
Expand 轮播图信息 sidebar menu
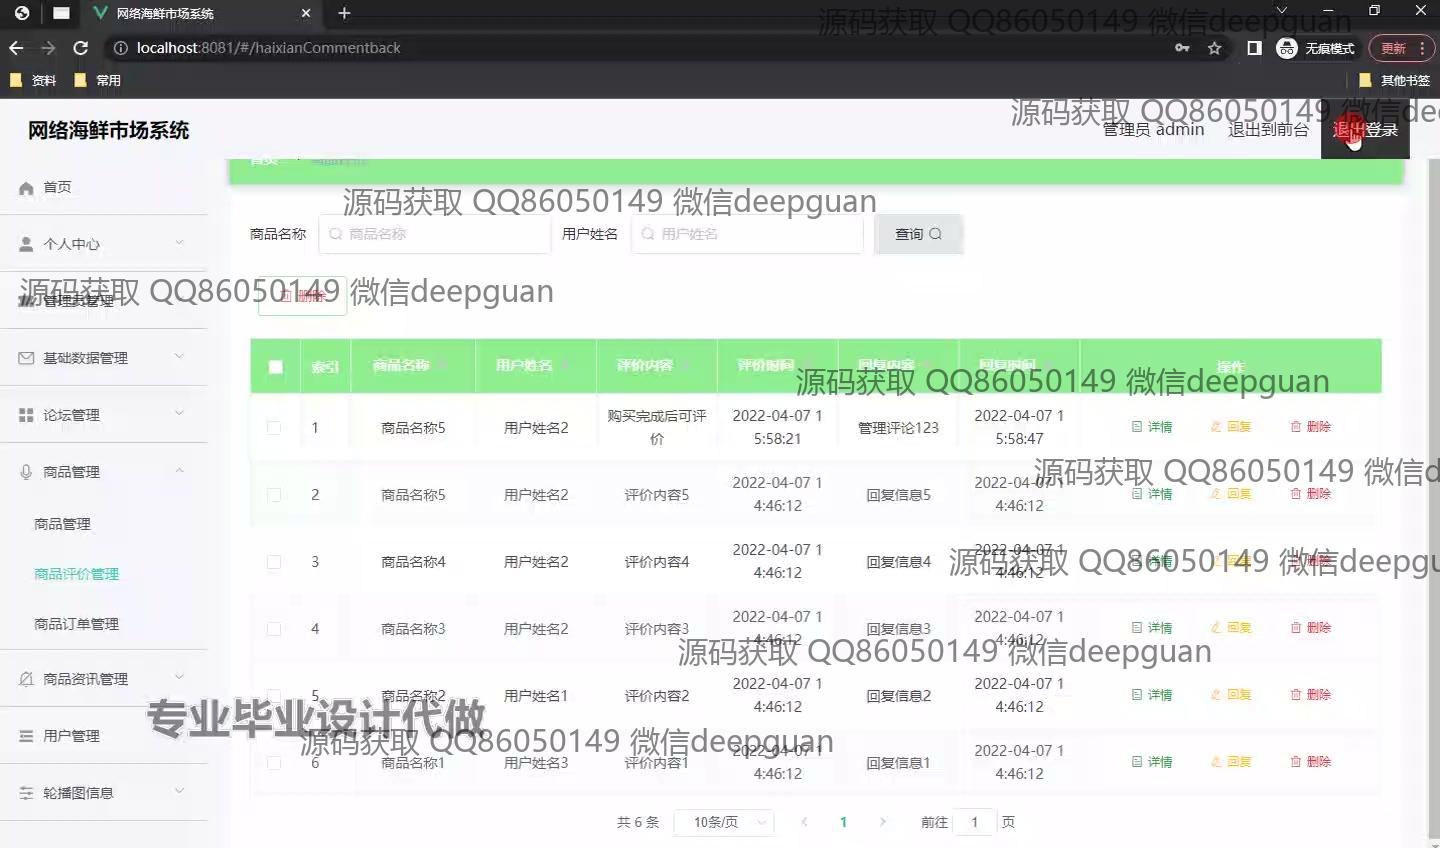pos(104,793)
